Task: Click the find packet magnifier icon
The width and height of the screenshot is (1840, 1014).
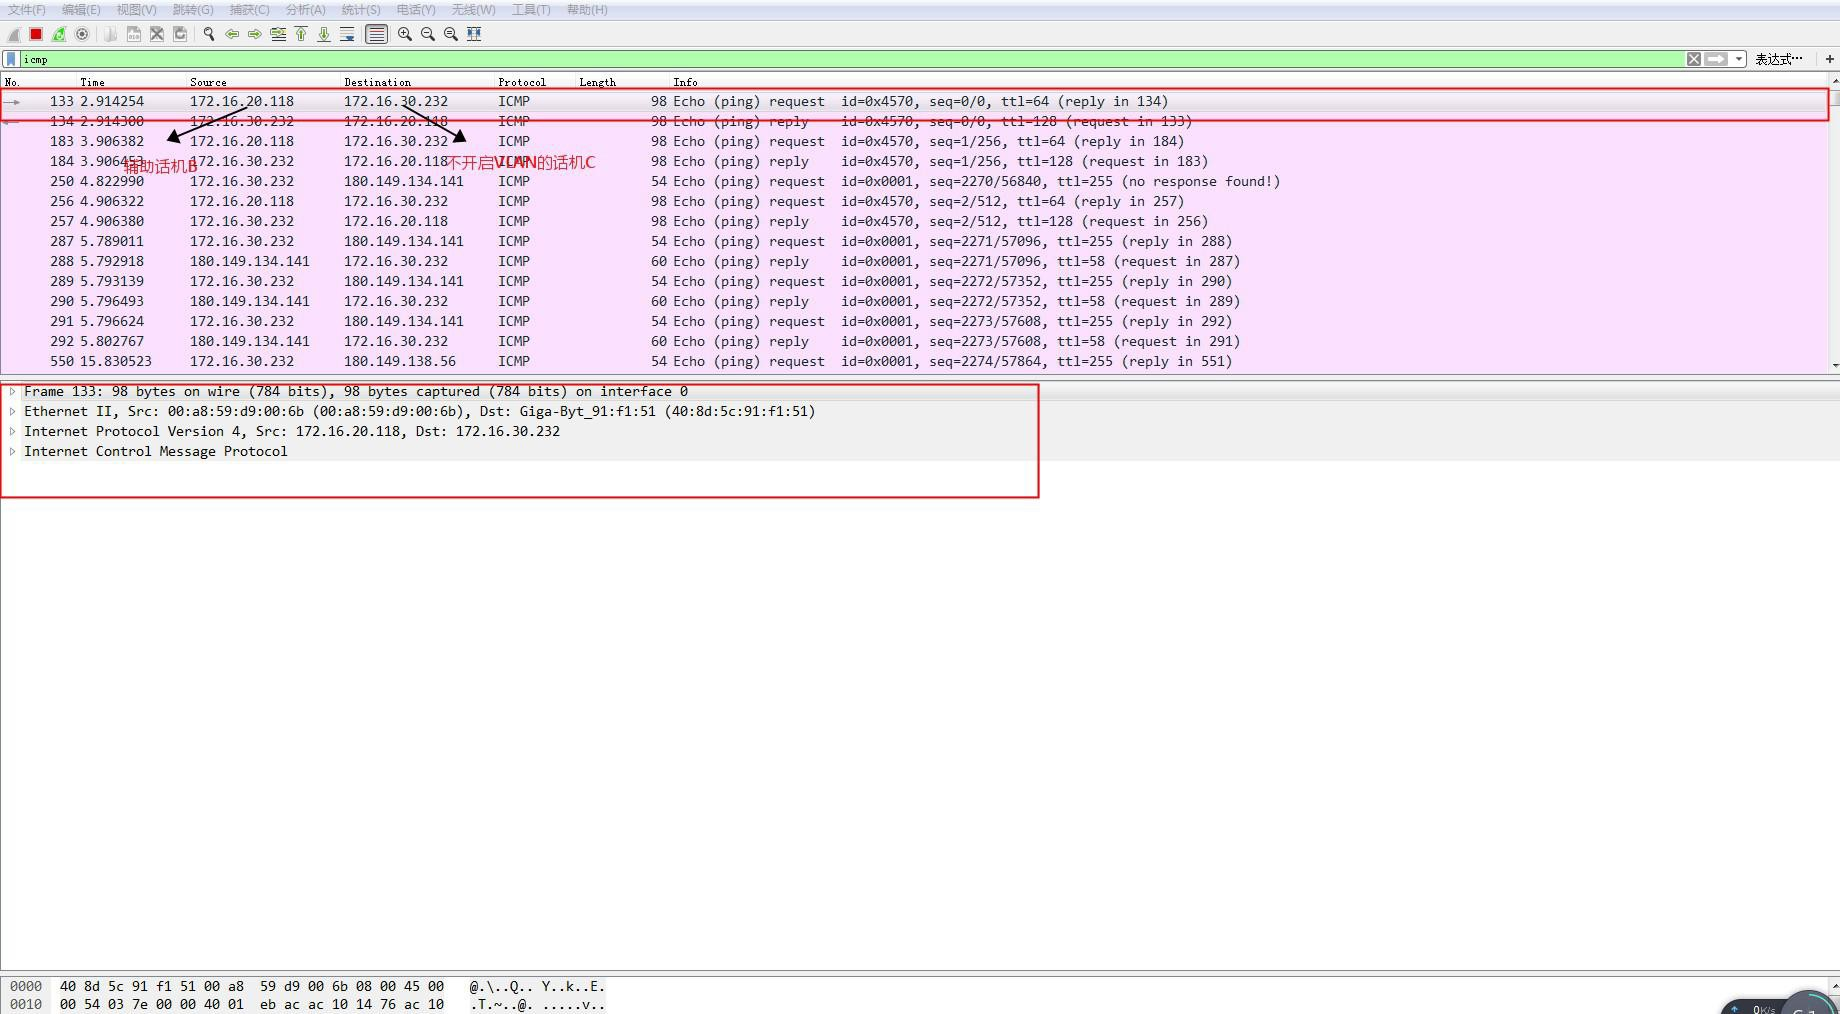Action: [x=209, y=34]
